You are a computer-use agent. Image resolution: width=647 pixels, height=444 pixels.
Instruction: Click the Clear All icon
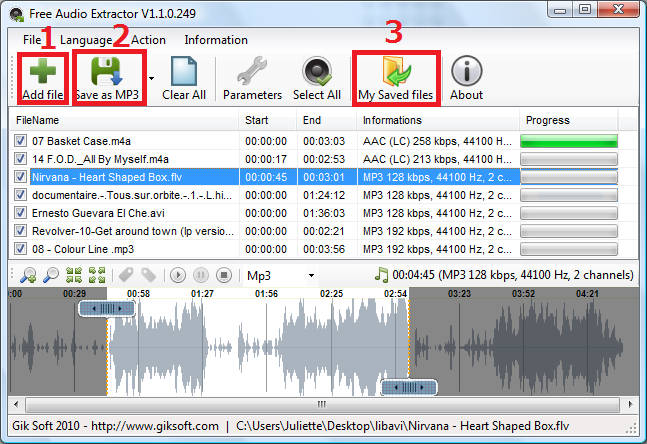point(184,71)
